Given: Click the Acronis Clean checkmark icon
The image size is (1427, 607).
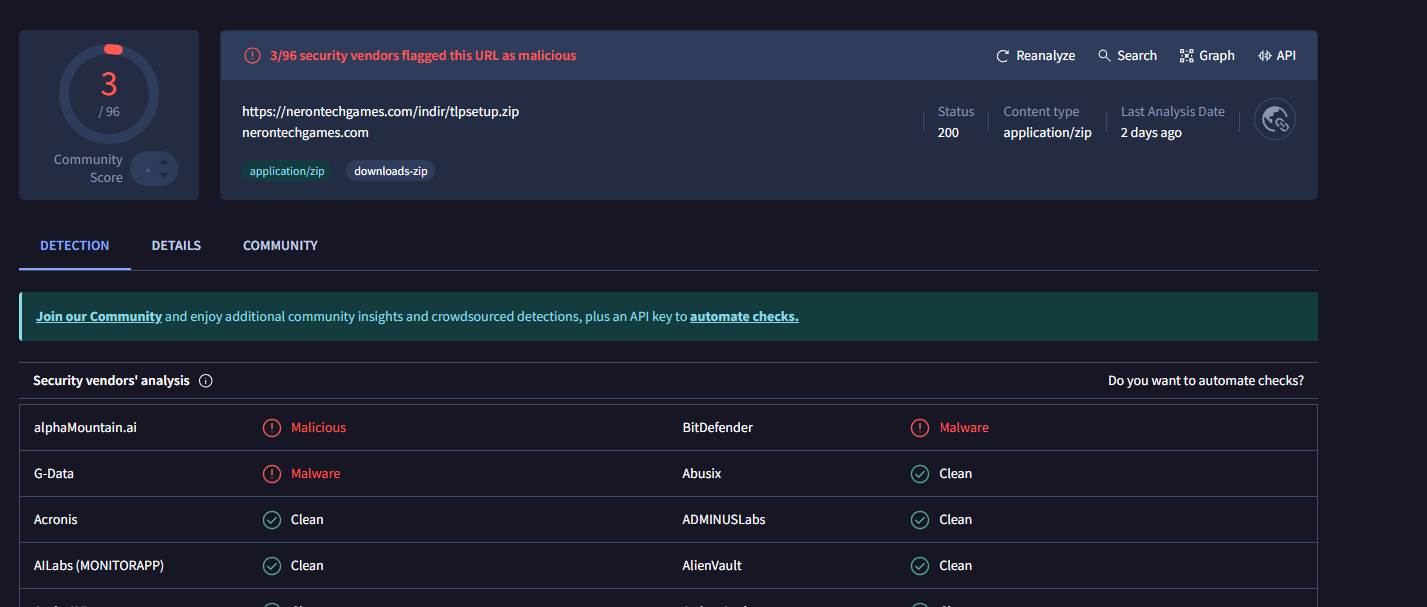Looking at the screenshot, I should click(x=272, y=520).
